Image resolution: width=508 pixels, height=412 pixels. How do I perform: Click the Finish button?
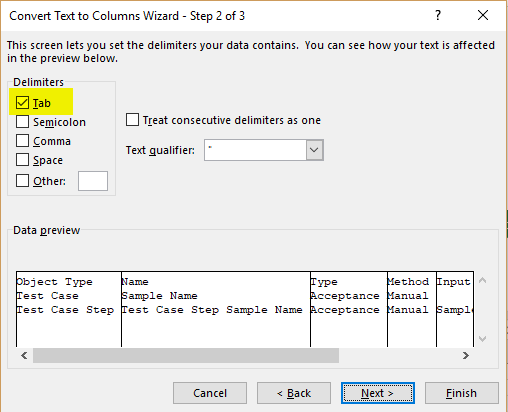[462, 393]
